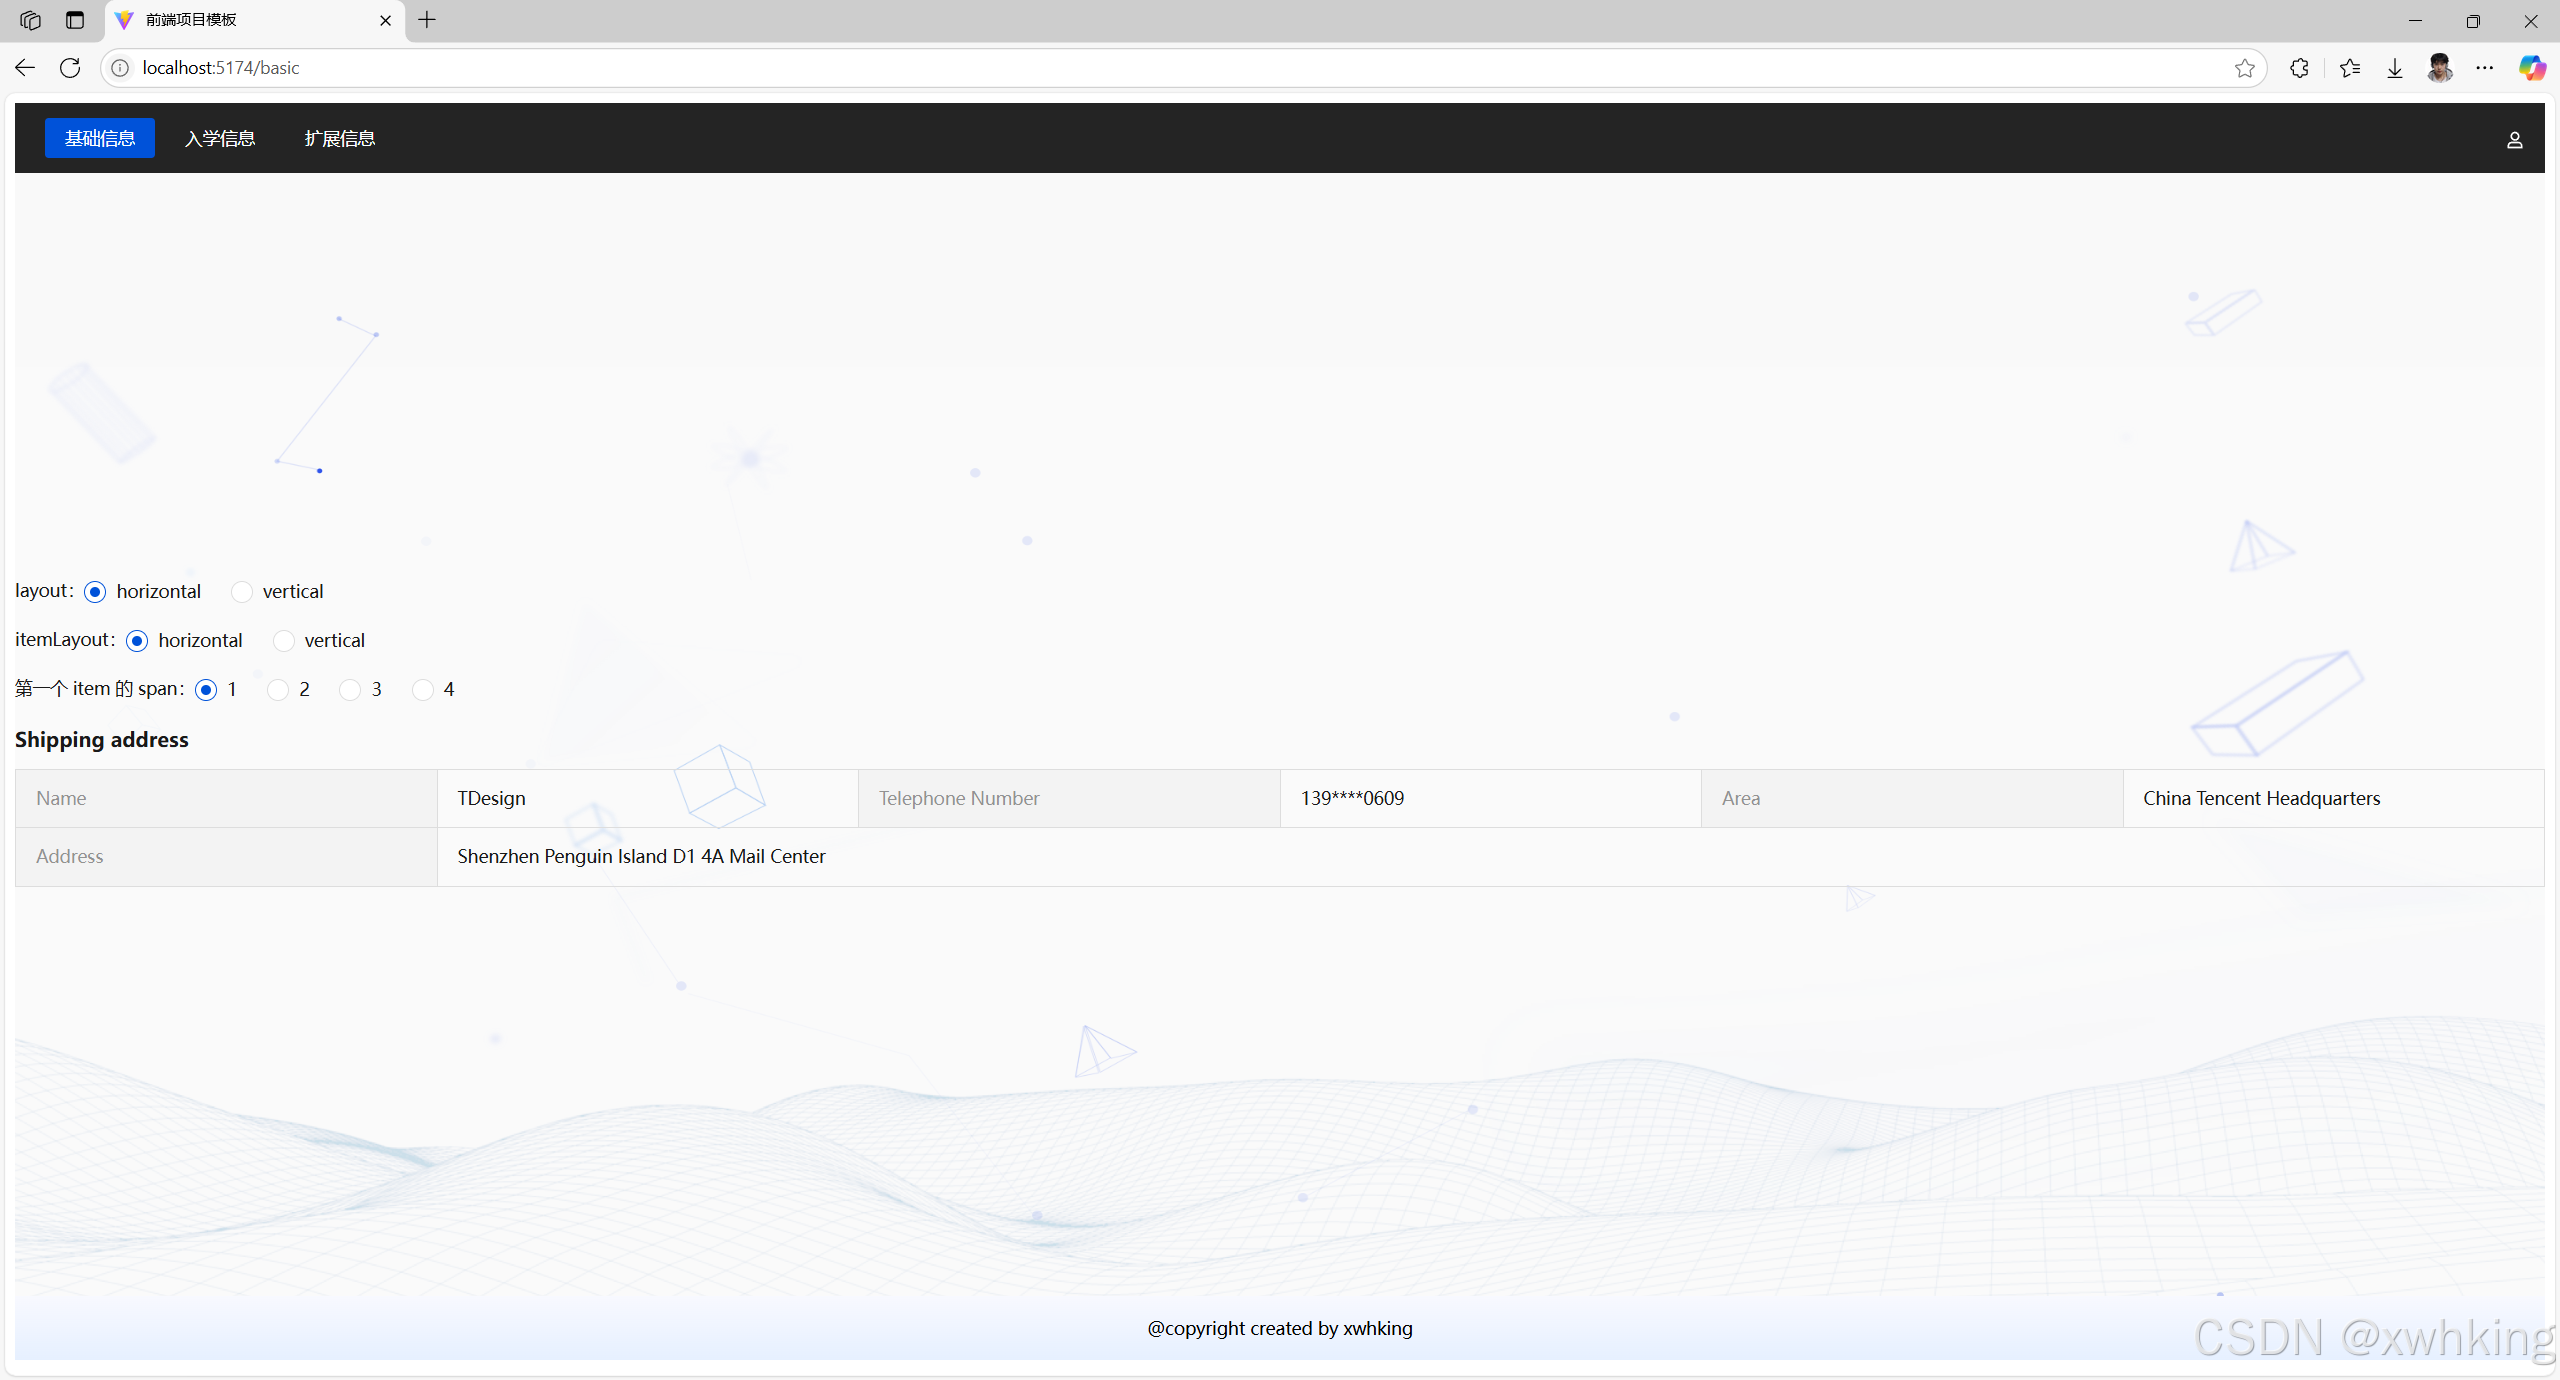Open a new browser tab
Screen dimensions: 2560x1380
click(x=427, y=20)
